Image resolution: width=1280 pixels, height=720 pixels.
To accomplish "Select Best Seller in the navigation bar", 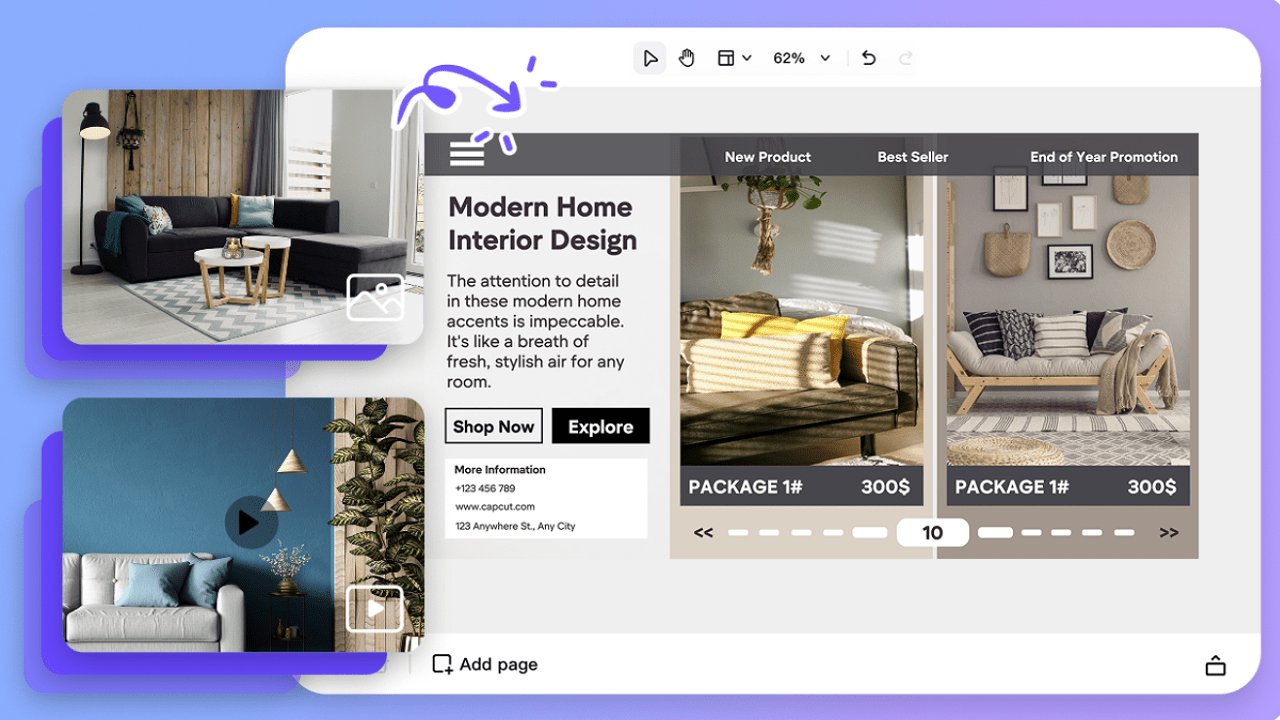I will [912, 157].
